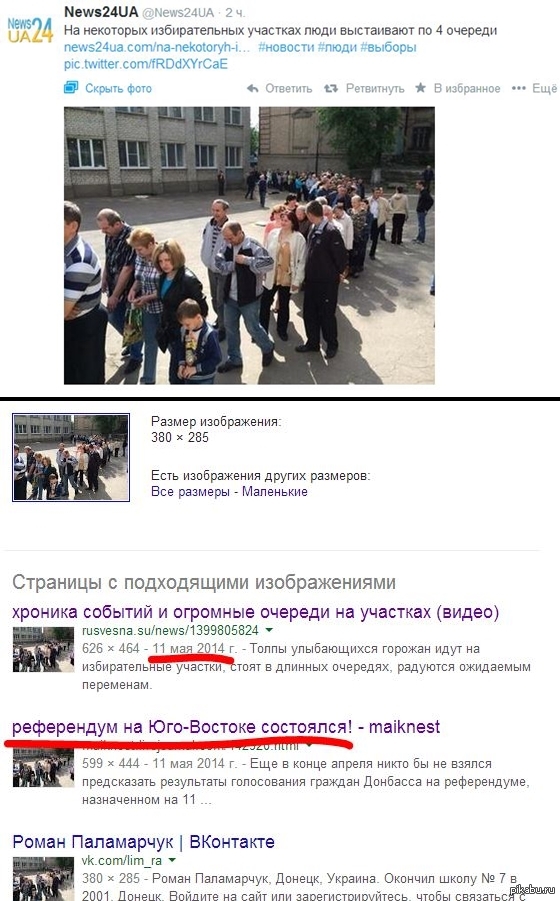Image resolution: width=560 pixels, height=901 pixels.
Task: Click the #выборы hashtag
Action: coord(388,47)
